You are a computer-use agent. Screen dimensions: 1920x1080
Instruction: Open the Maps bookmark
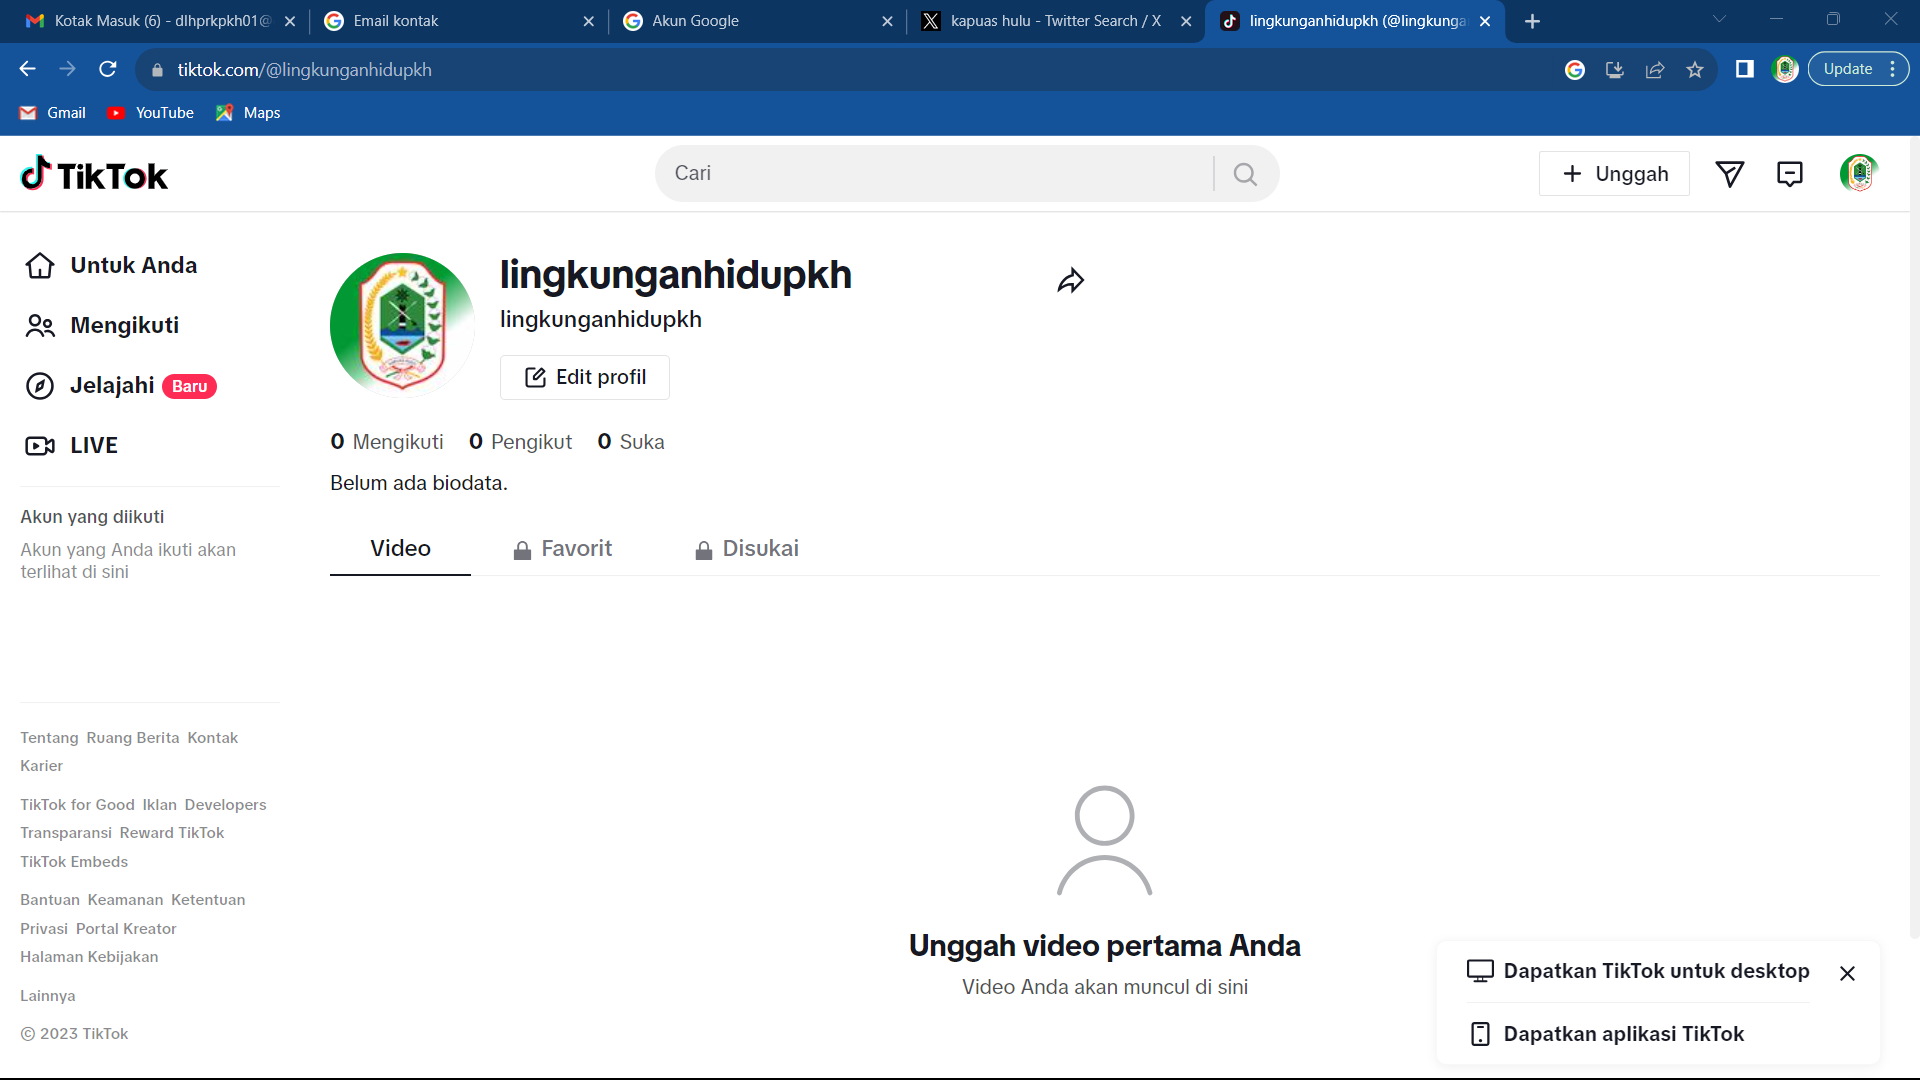248,113
